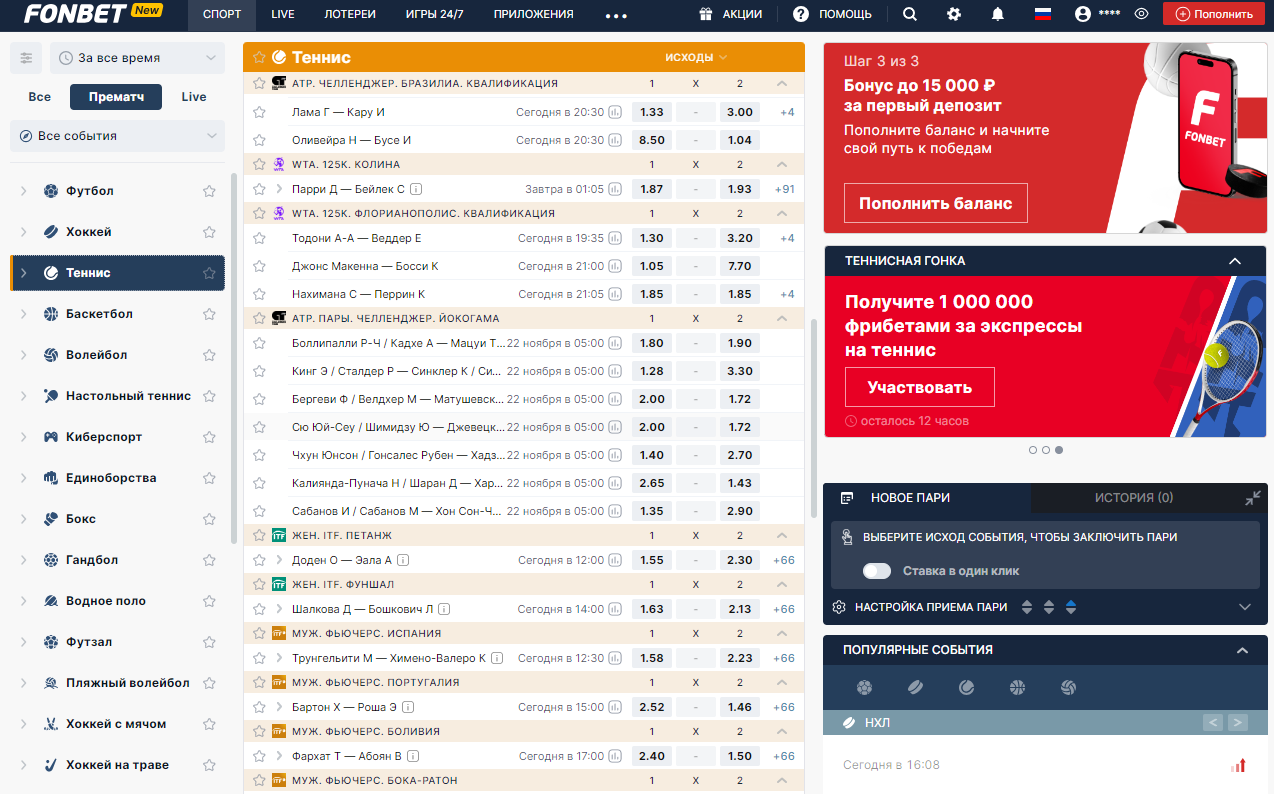Open the Приложения navigation tab
Image resolution: width=1274 pixels, height=794 pixels.
(534, 14)
